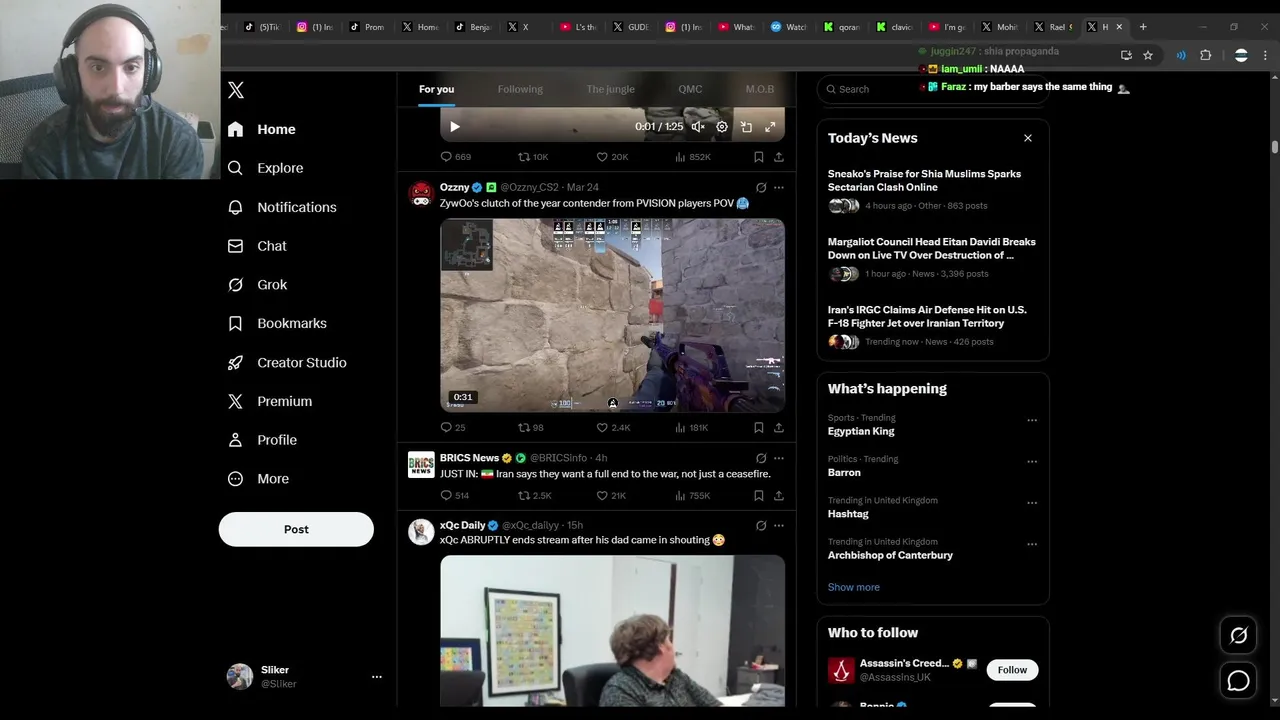View Ozzny post 181K views
The height and width of the screenshot is (720, 1280).
tap(692, 428)
